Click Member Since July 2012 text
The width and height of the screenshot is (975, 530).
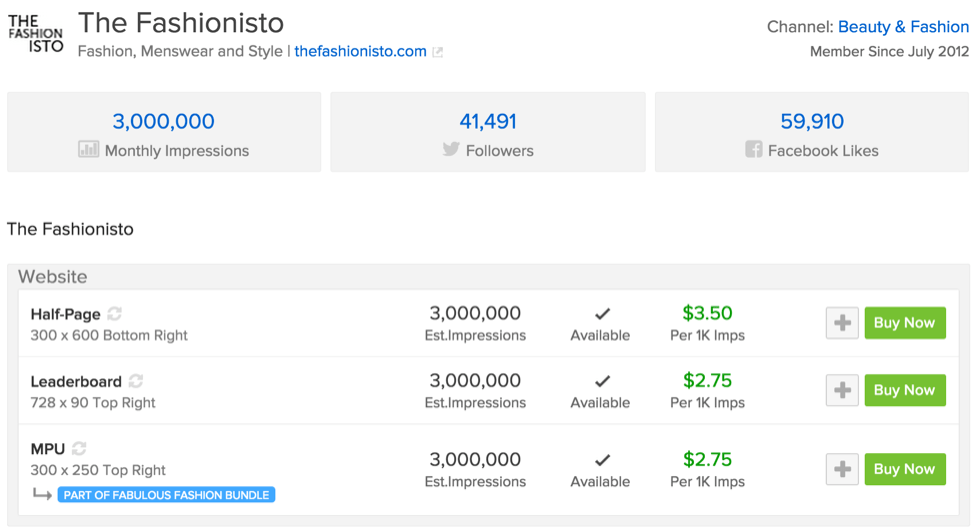(x=889, y=52)
